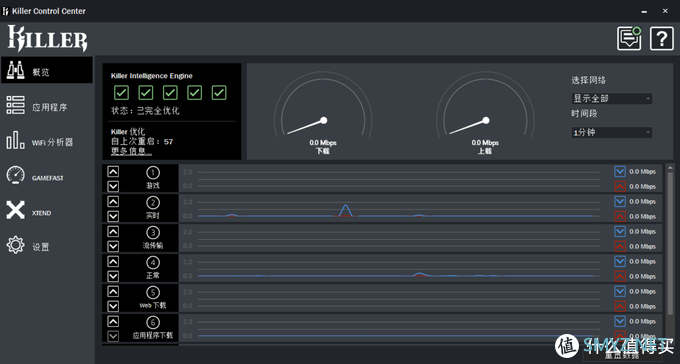
Task: Open the Overview (概览) tab
Action: tap(47, 70)
